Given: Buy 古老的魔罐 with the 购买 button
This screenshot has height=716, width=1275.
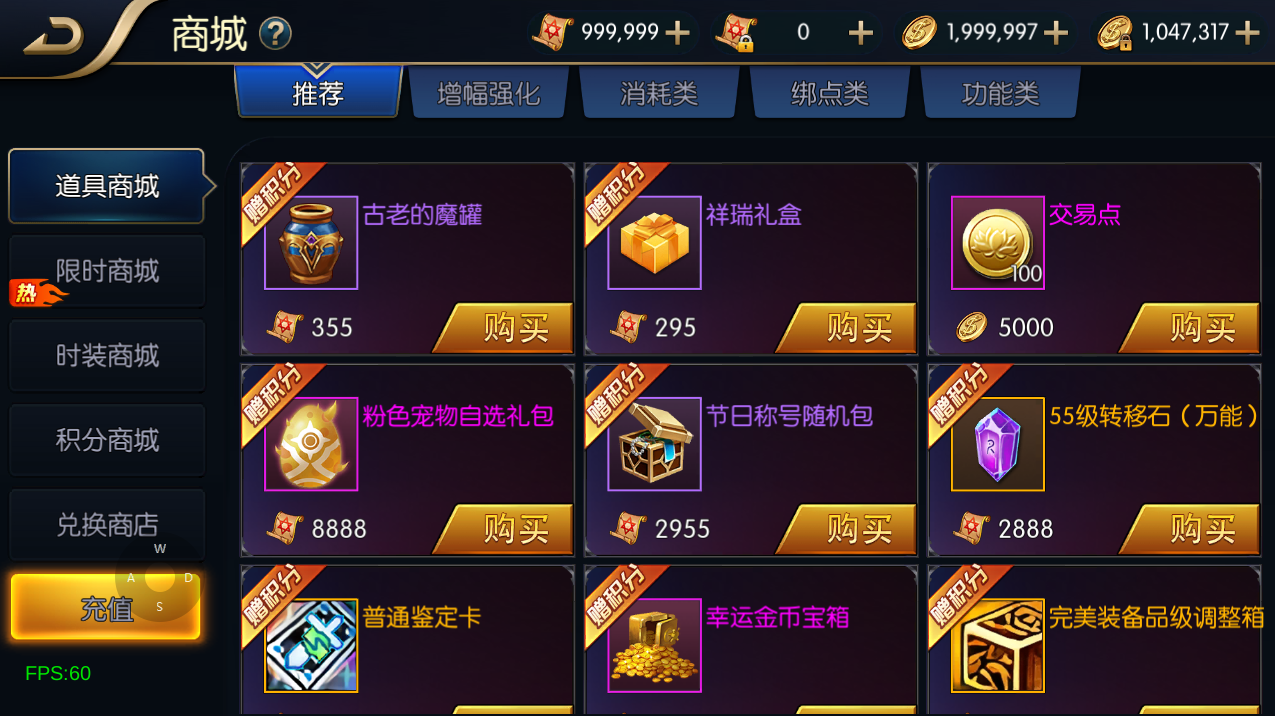Looking at the screenshot, I should 504,328.
